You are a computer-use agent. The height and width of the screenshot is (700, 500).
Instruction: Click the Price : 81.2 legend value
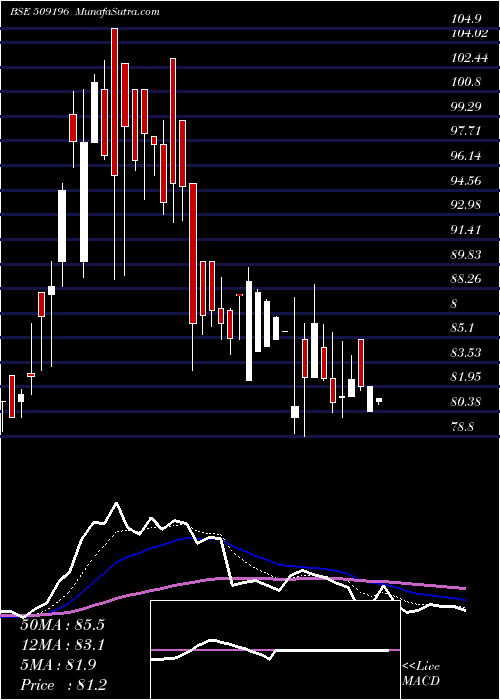coord(63,685)
